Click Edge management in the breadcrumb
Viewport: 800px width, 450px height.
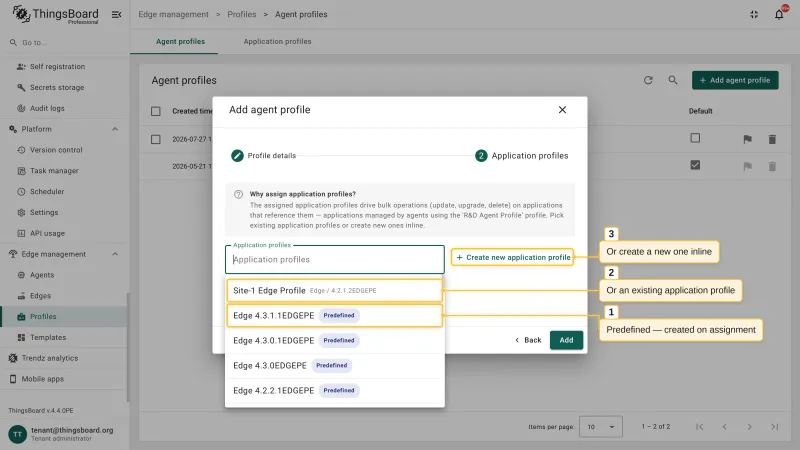173,14
